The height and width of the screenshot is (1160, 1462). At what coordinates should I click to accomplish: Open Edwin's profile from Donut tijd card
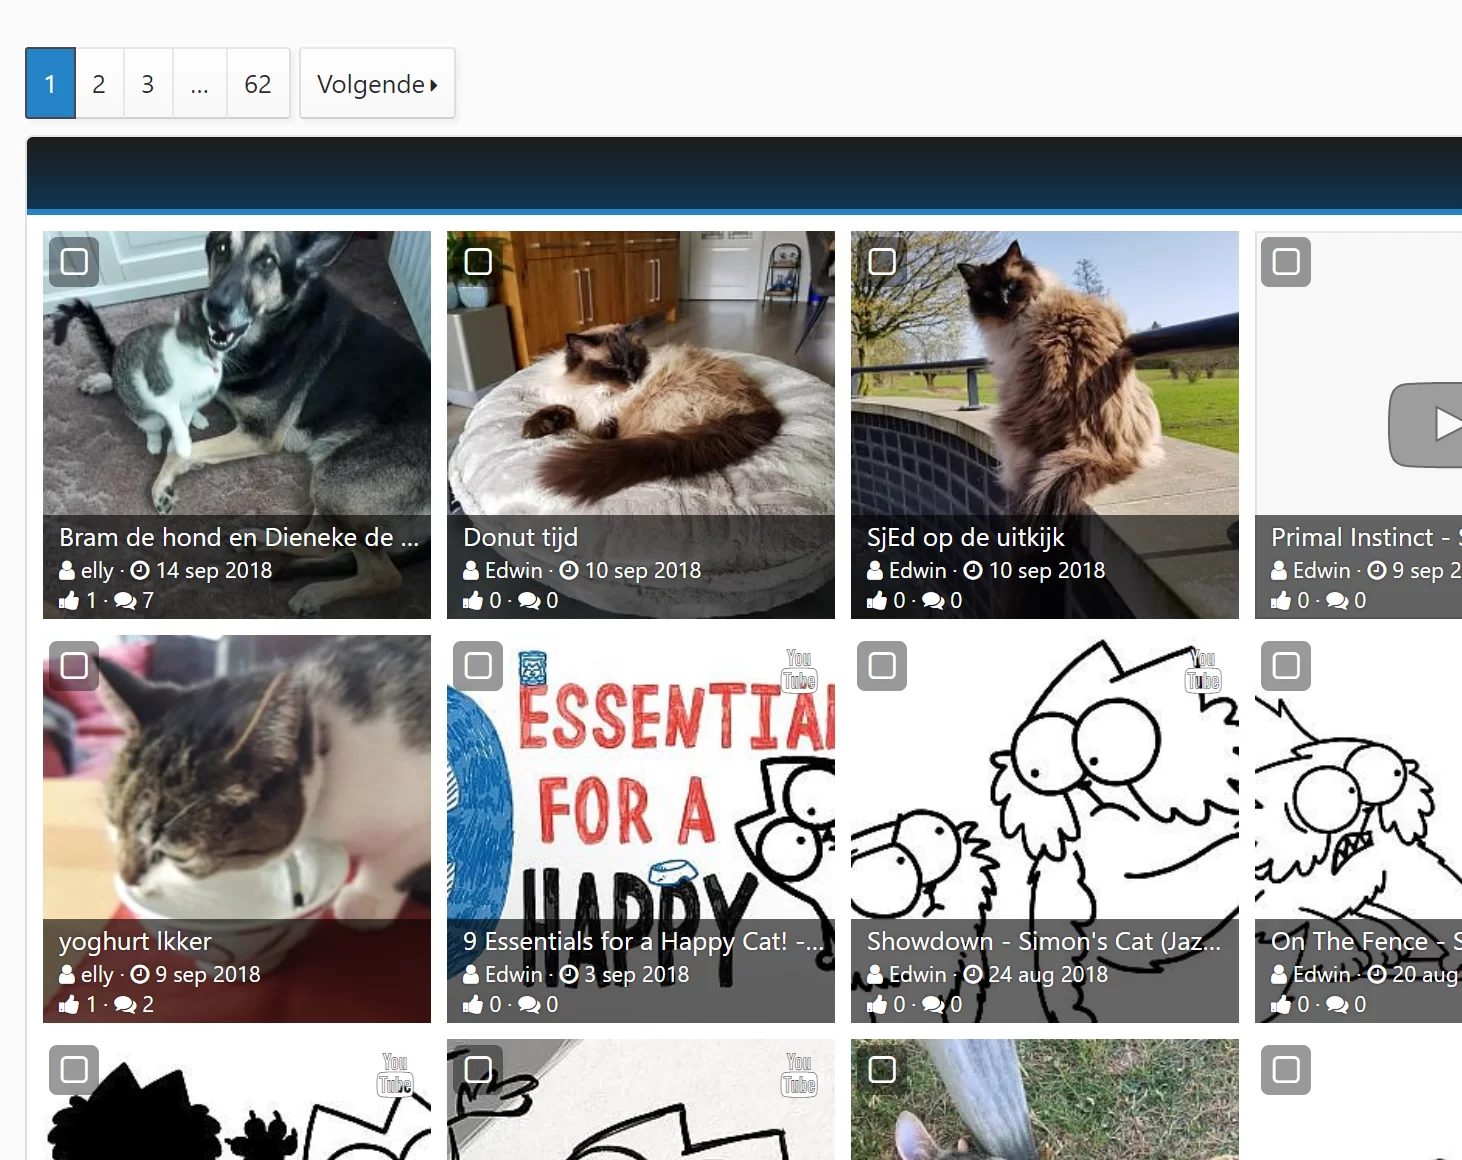514,570
